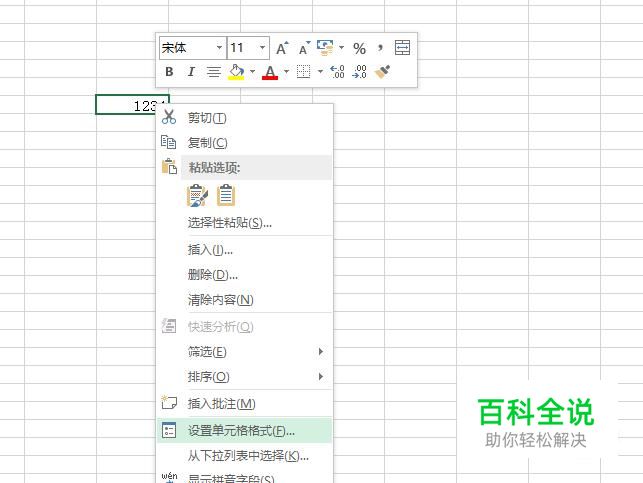This screenshot has width=643, height=483.
Task: Click the format cells icon
Action: [x=169, y=430]
